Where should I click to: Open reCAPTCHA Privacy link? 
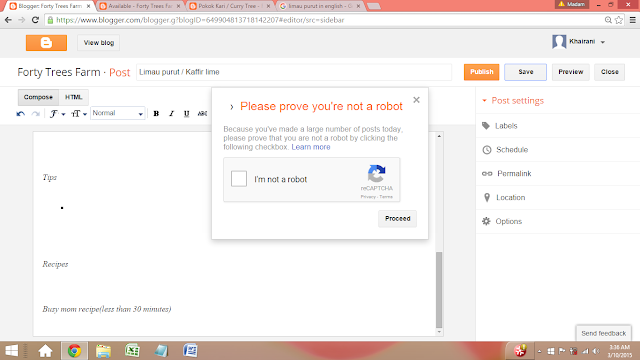[x=368, y=197]
